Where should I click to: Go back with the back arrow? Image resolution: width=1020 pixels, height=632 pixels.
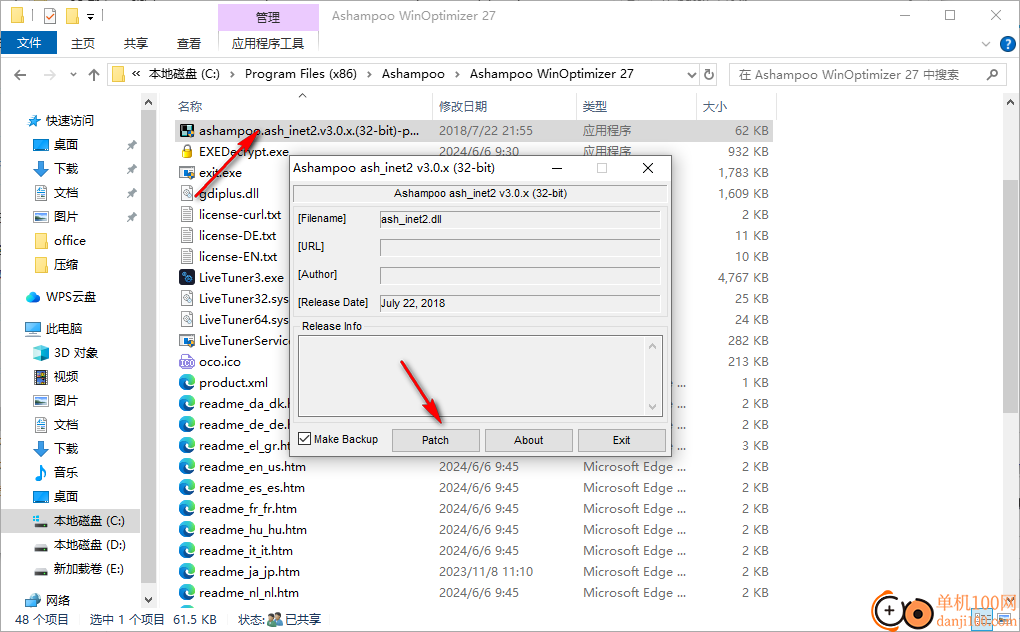20,75
